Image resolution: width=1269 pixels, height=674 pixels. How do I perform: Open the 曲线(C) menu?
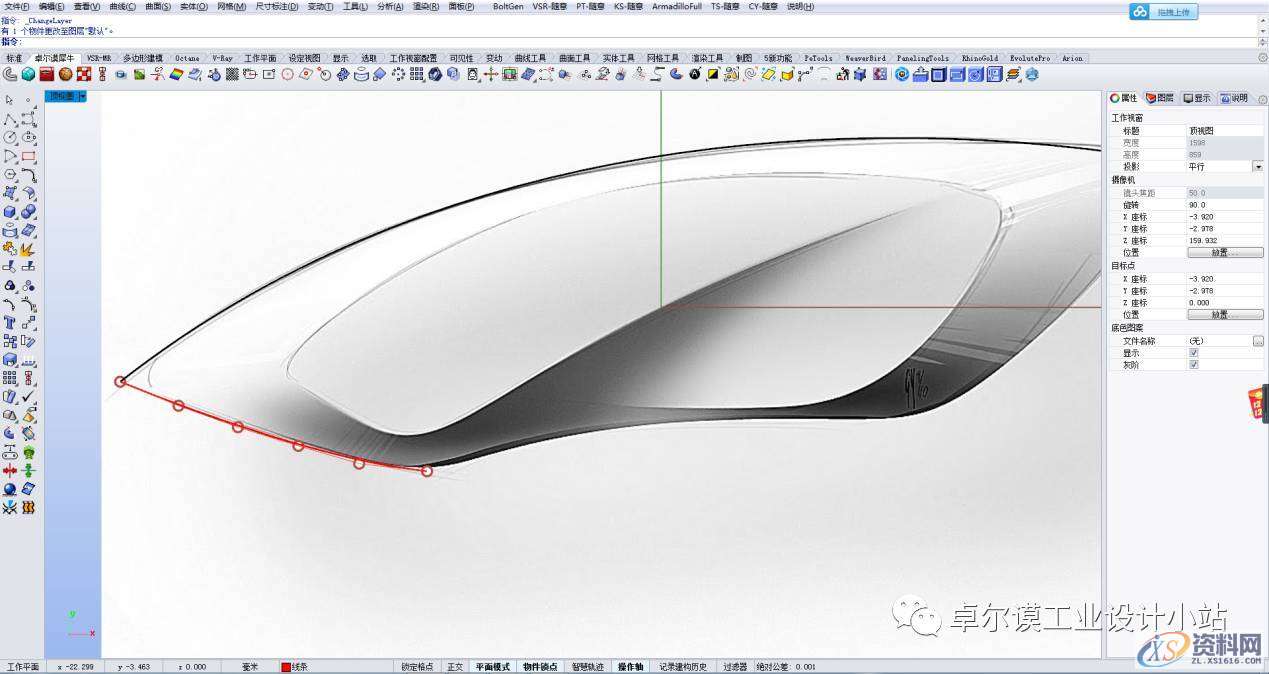(x=125, y=6)
